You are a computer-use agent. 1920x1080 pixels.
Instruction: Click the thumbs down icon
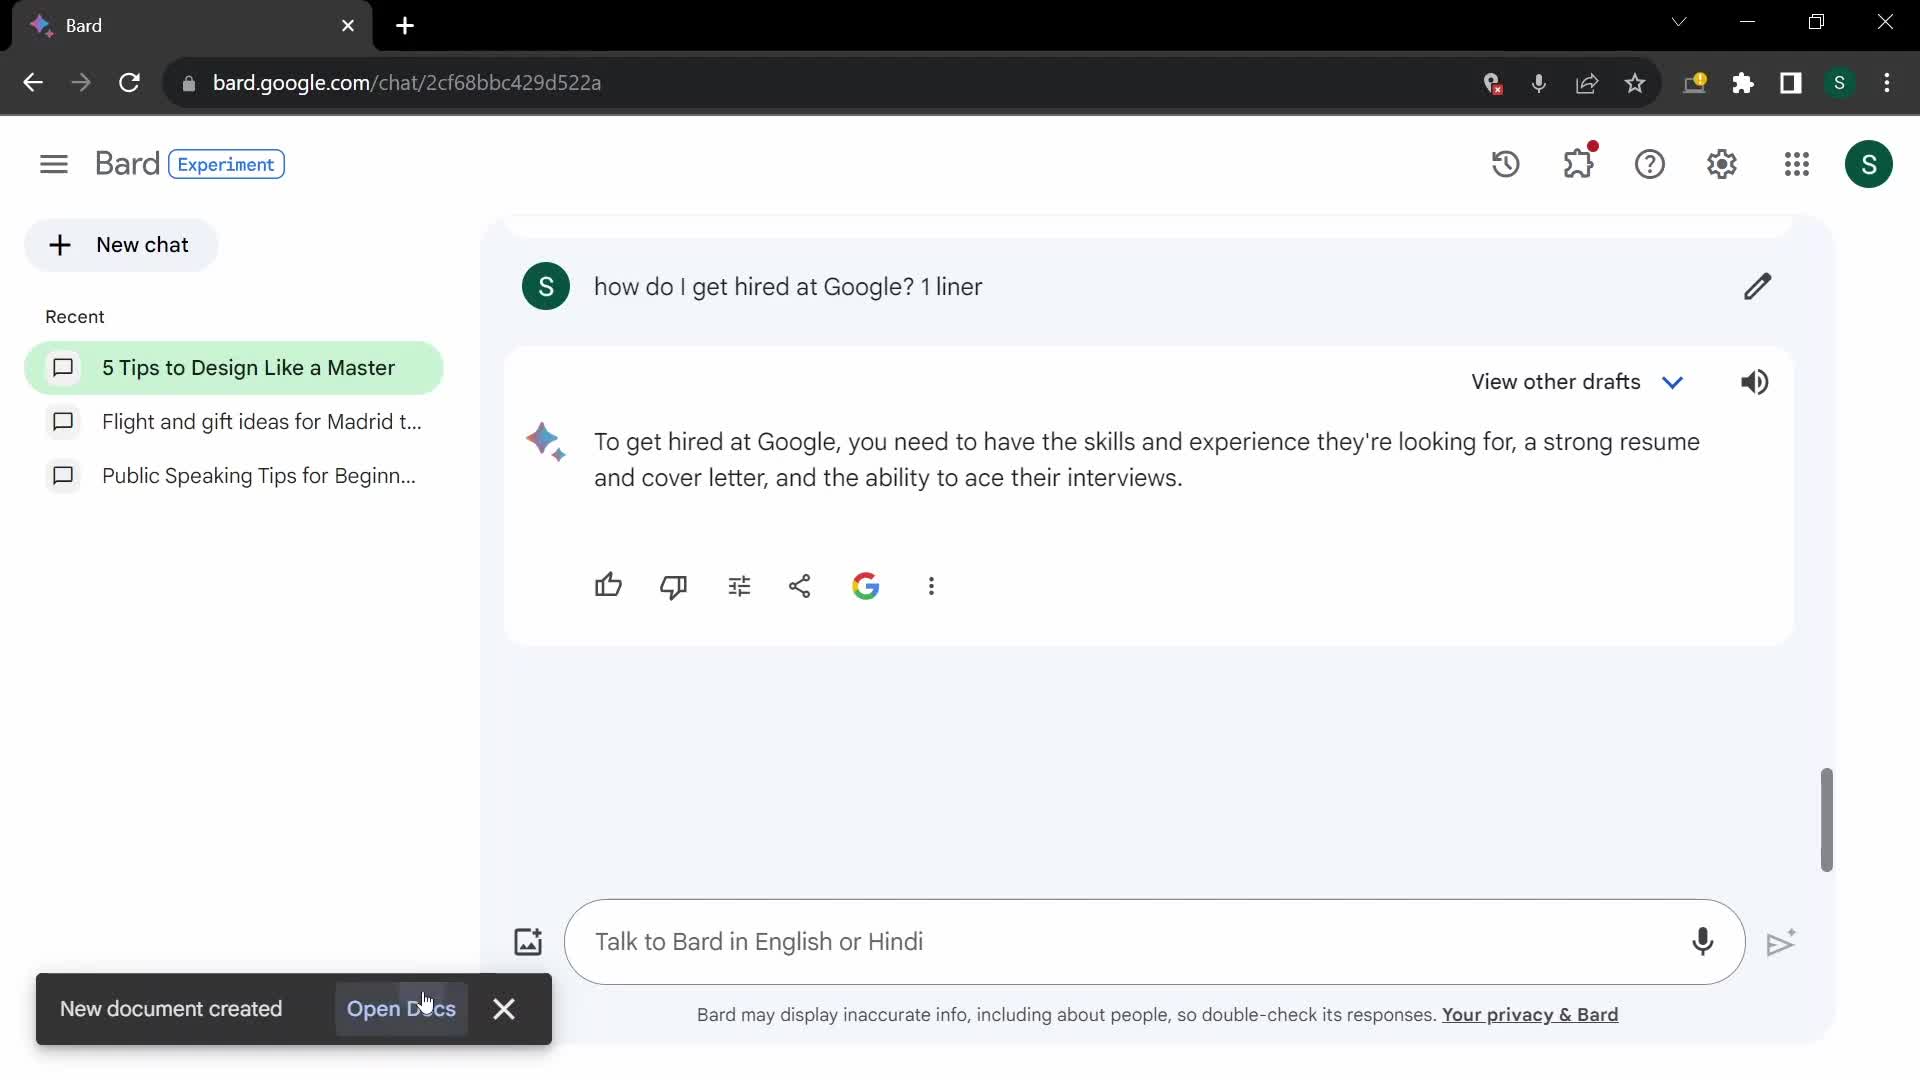point(674,585)
